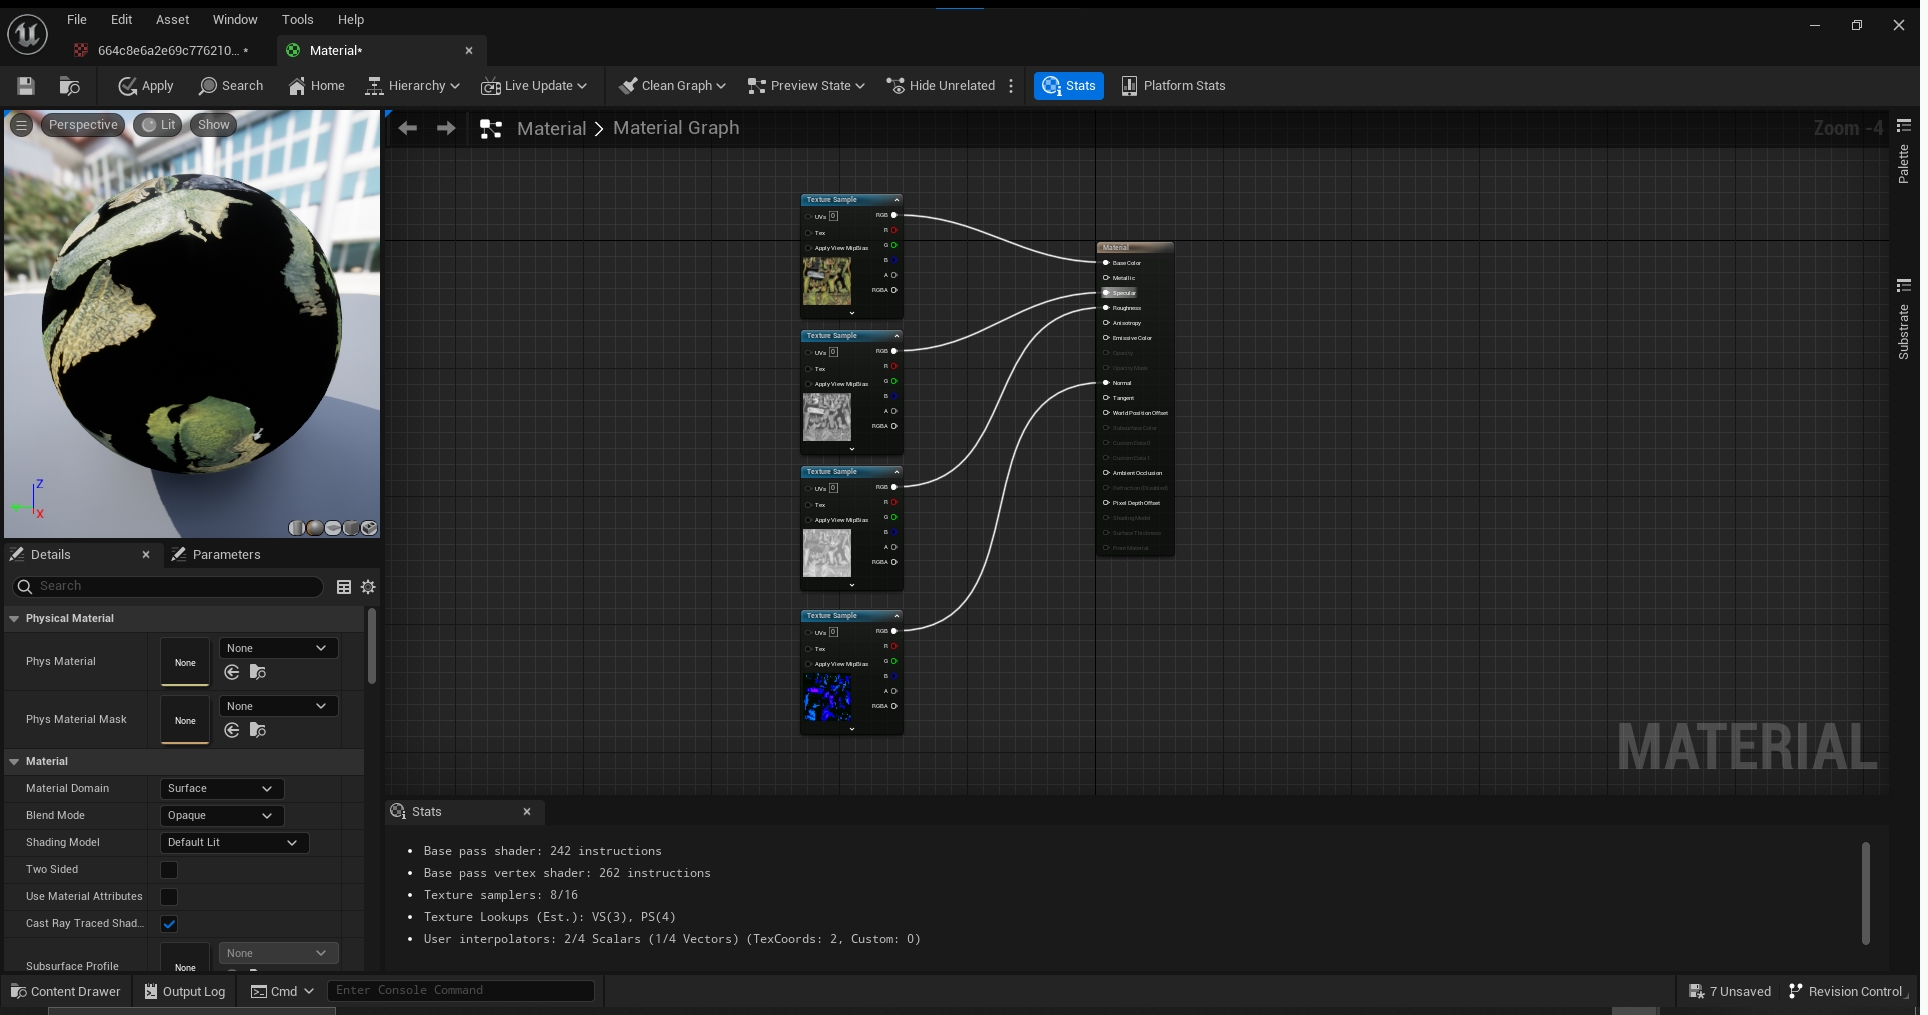Screen dimensions: 1928x1015
Task: Click the Output Log button
Action: [x=185, y=991]
